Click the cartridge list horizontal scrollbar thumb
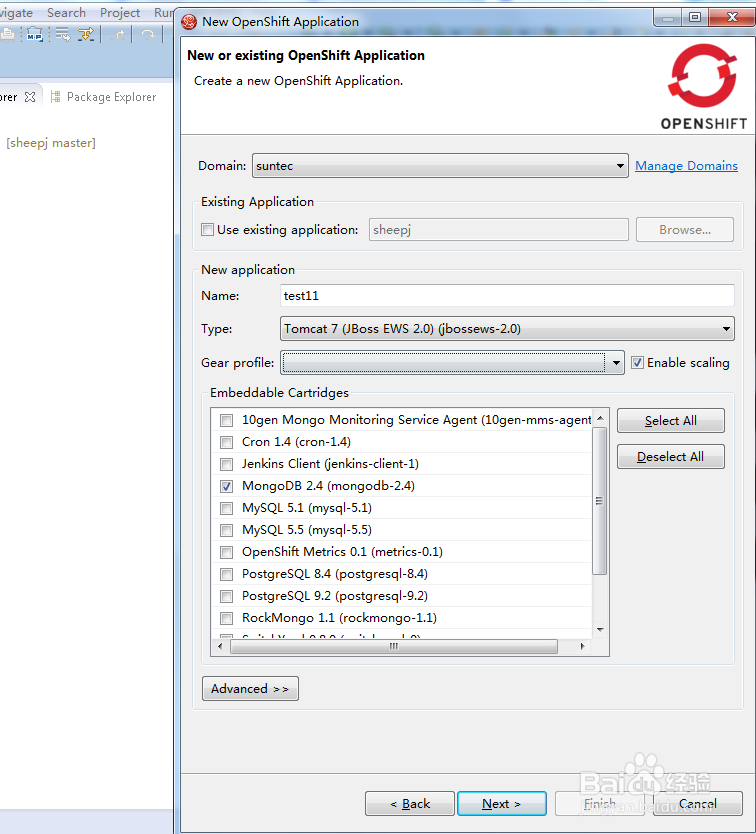The height and width of the screenshot is (834, 756). tap(394, 646)
